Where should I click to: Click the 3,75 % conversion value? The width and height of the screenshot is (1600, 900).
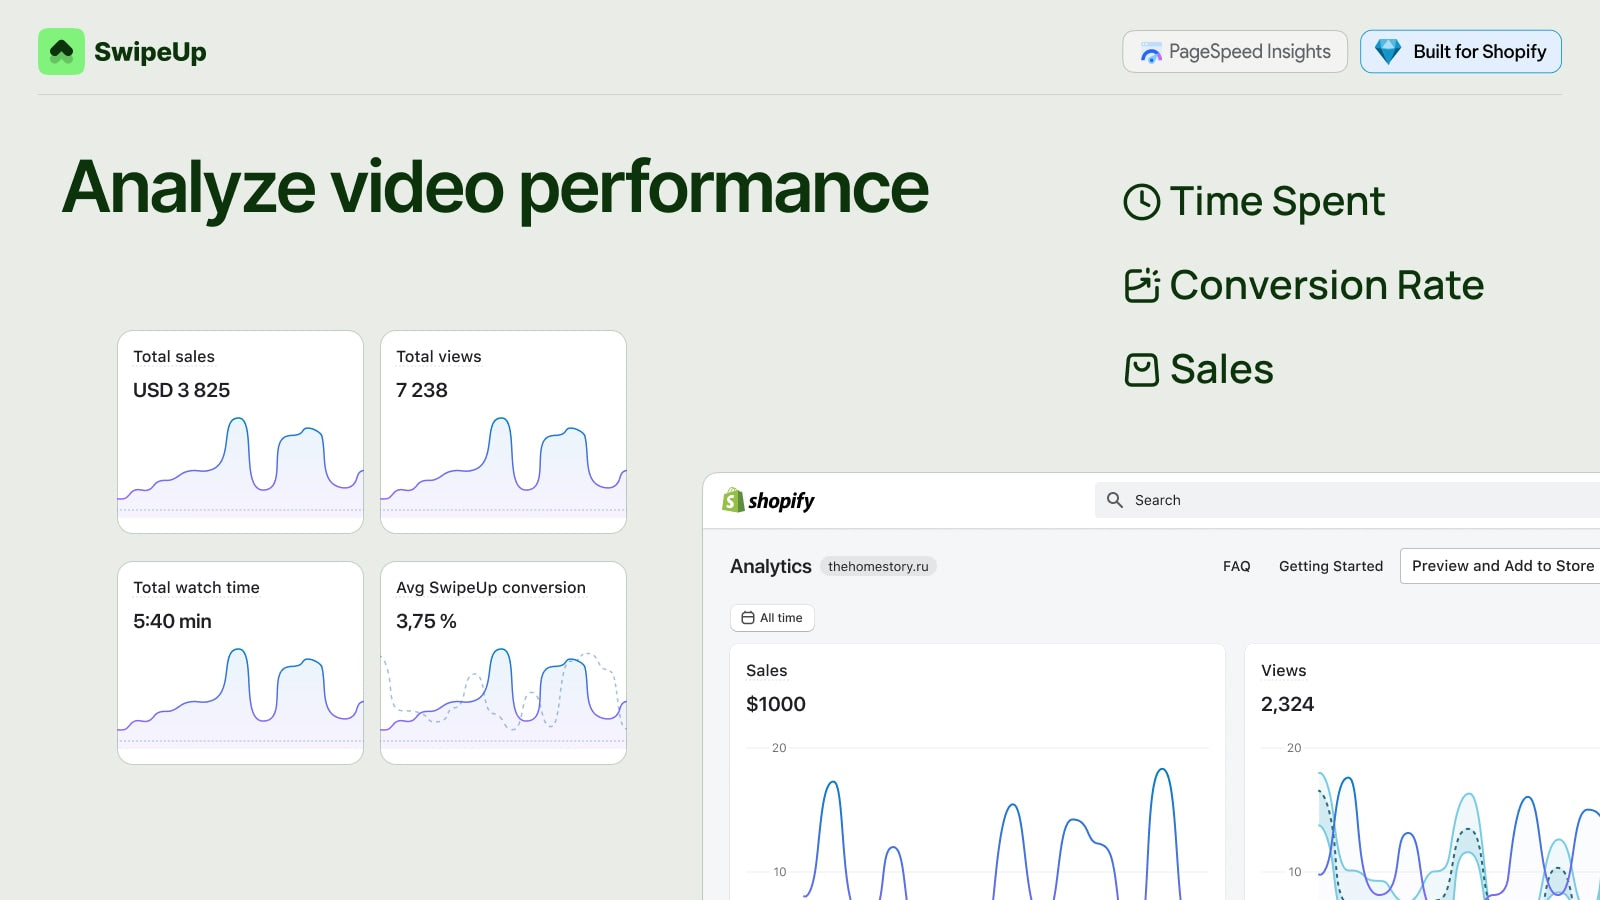pos(426,621)
